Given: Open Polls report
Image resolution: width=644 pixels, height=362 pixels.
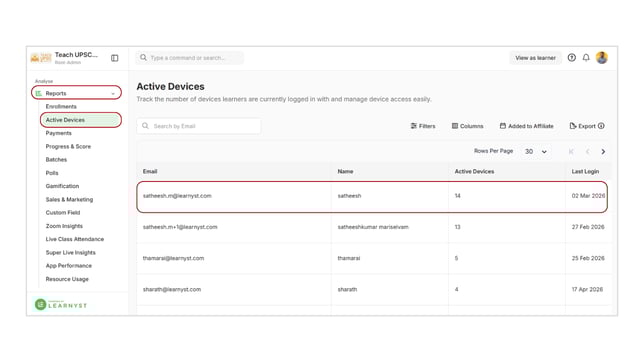Looking at the screenshot, I should pos(52,173).
